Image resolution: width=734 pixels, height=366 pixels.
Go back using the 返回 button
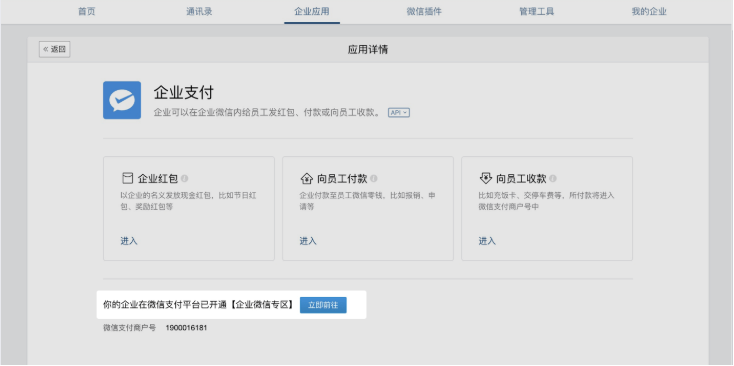(55, 49)
